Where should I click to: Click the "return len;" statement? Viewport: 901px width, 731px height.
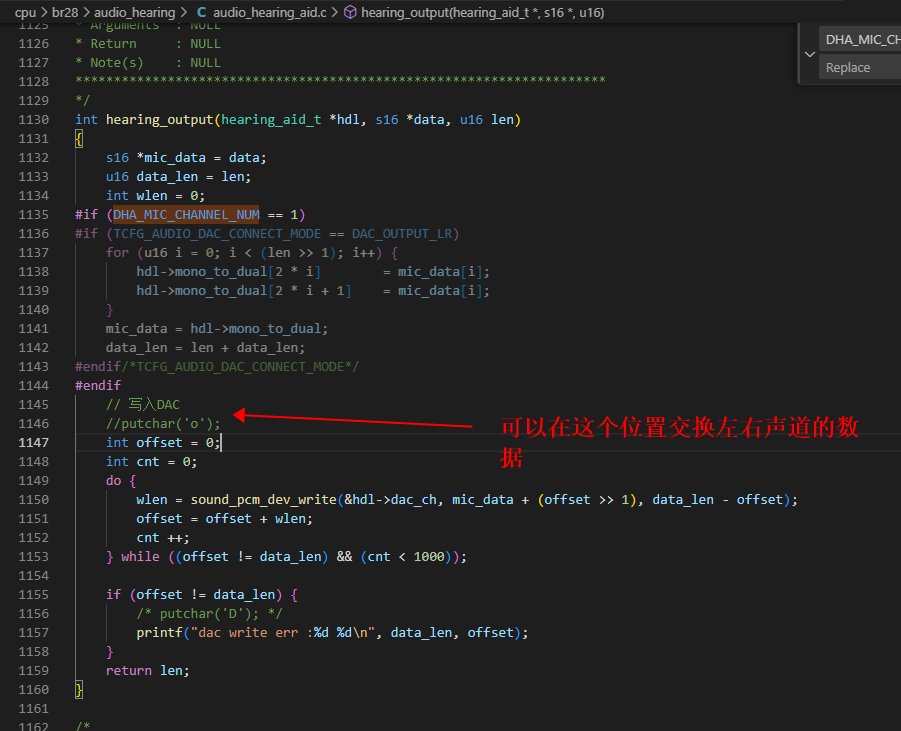148,670
